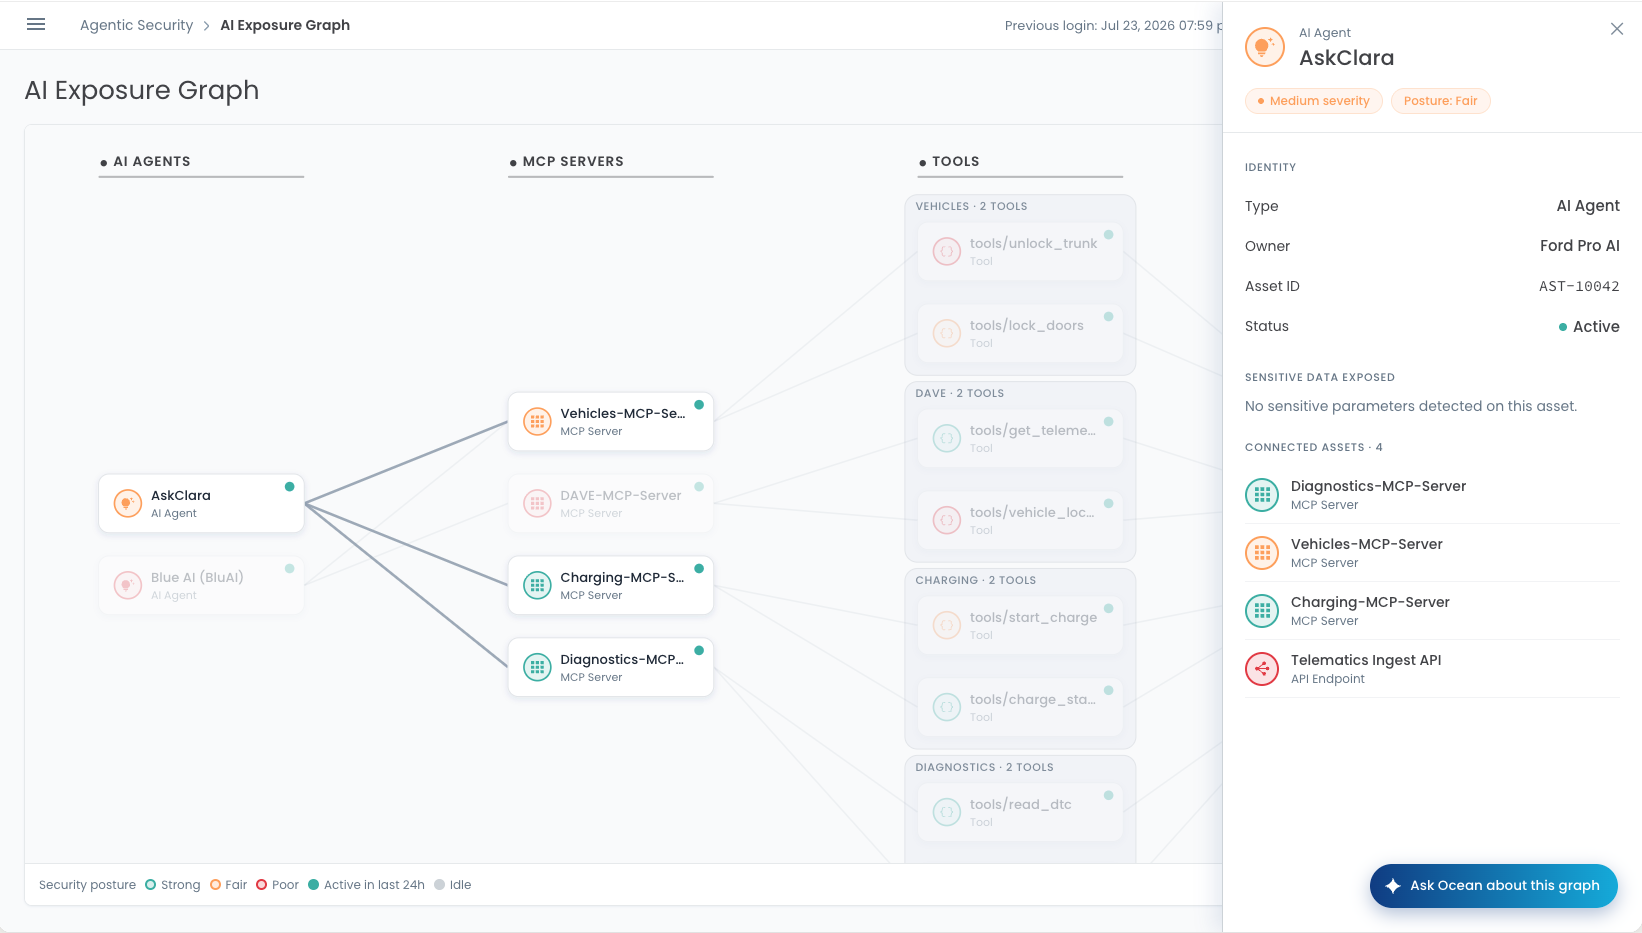Click the Asset ID value AST-10042
Viewport: 1642px width, 933px height.
[1579, 286]
